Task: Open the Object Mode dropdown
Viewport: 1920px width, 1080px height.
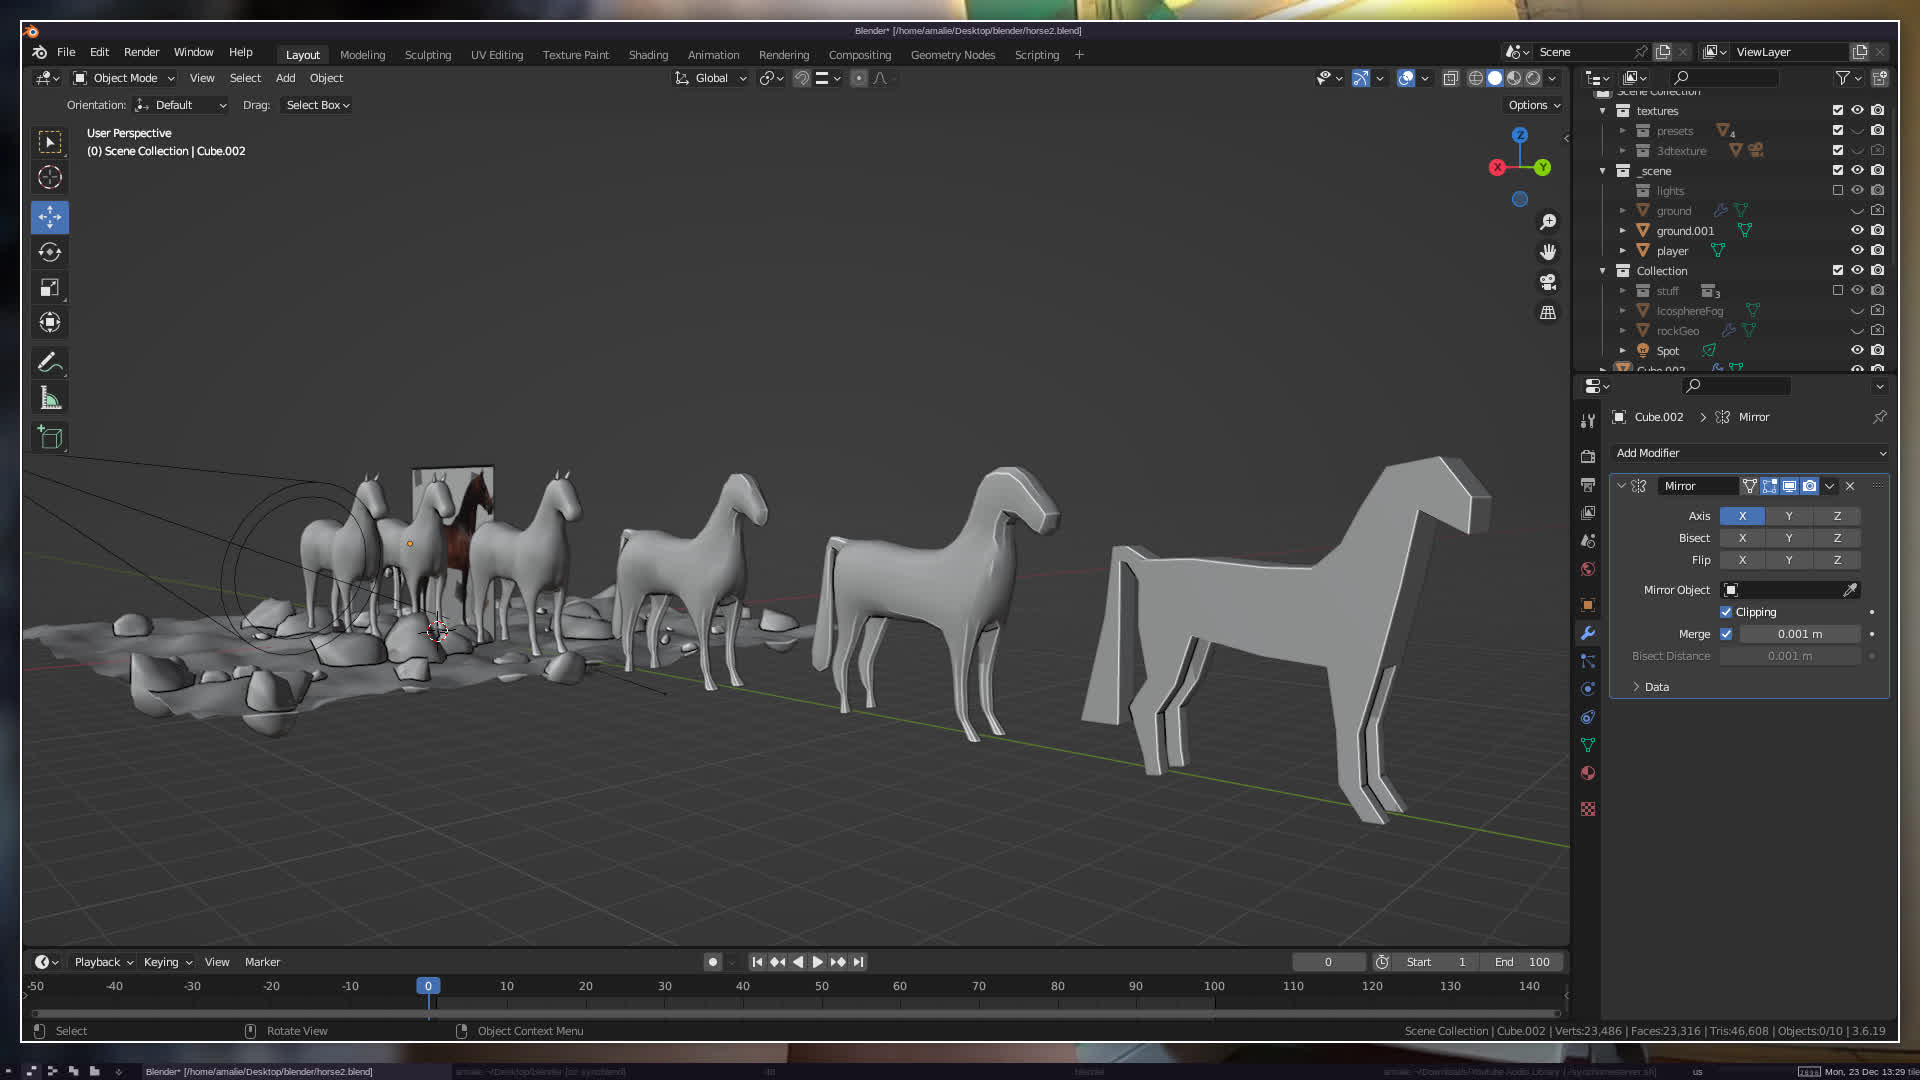Action: (x=125, y=78)
